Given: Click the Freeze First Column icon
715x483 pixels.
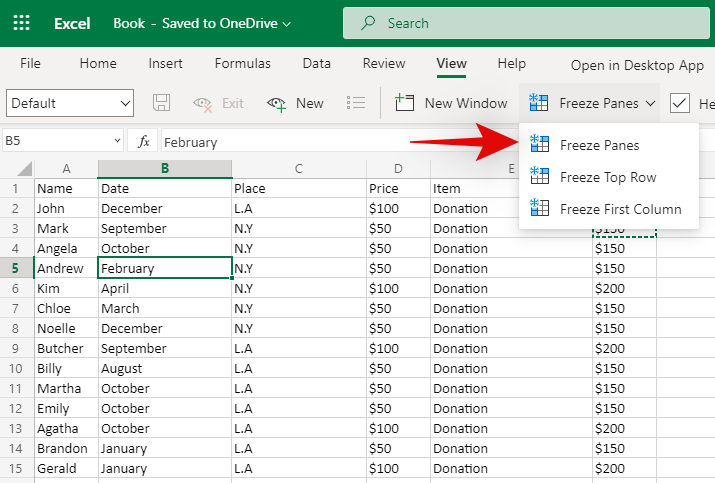Looking at the screenshot, I should click(540, 209).
